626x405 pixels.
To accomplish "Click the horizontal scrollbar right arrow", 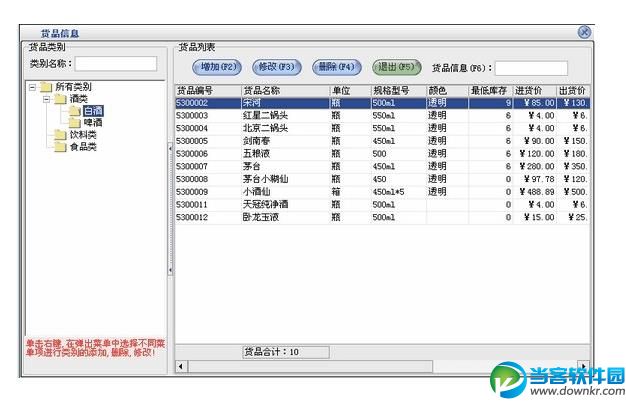I will point(584,366).
